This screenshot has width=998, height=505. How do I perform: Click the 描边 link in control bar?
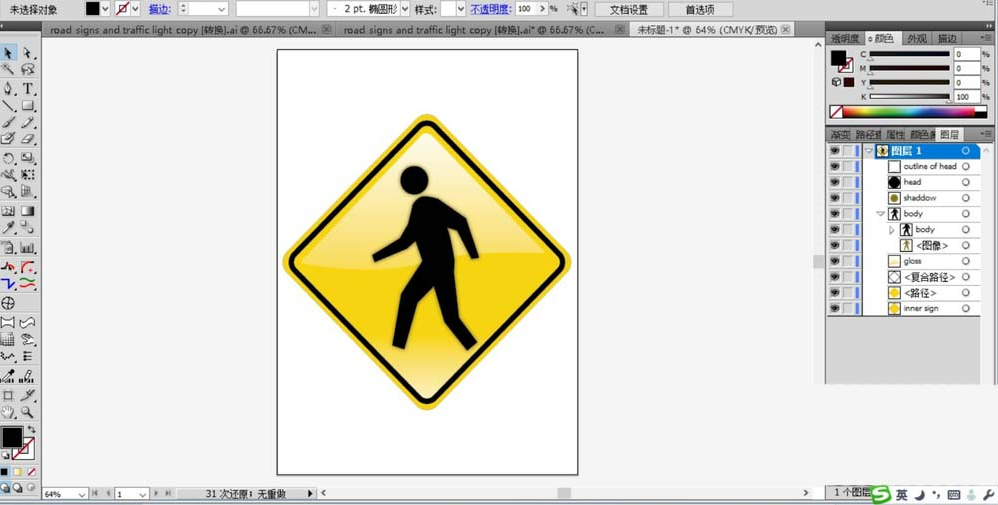(159, 10)
